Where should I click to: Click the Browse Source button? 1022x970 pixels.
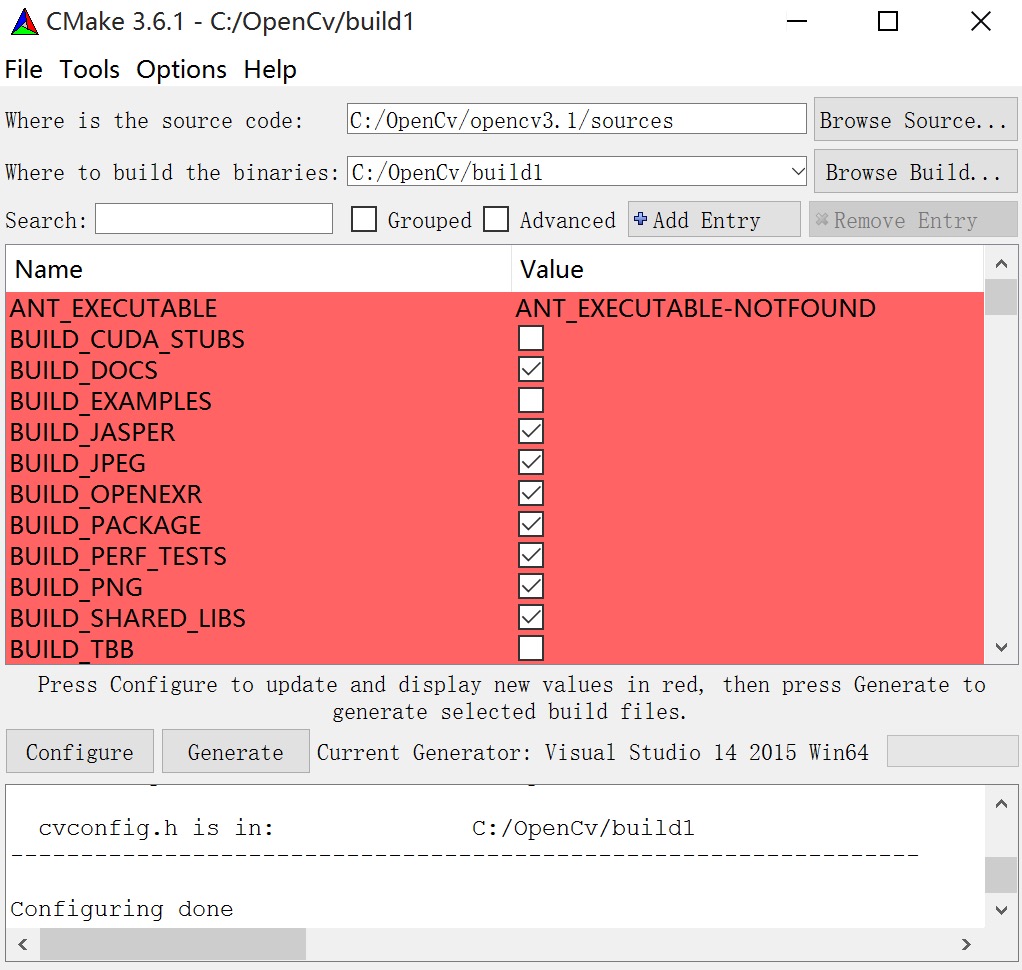point(915,119)
